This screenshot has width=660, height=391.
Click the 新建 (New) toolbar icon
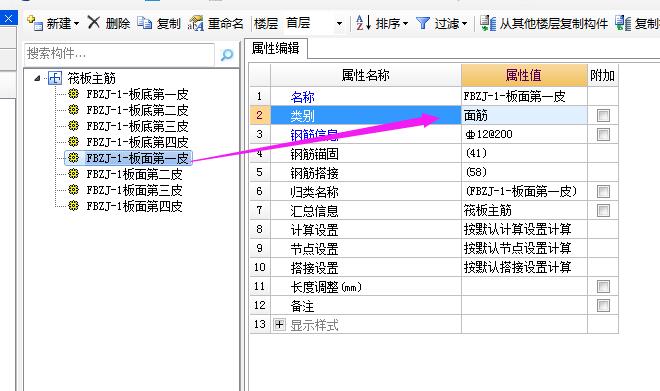(x=35, y=23)
